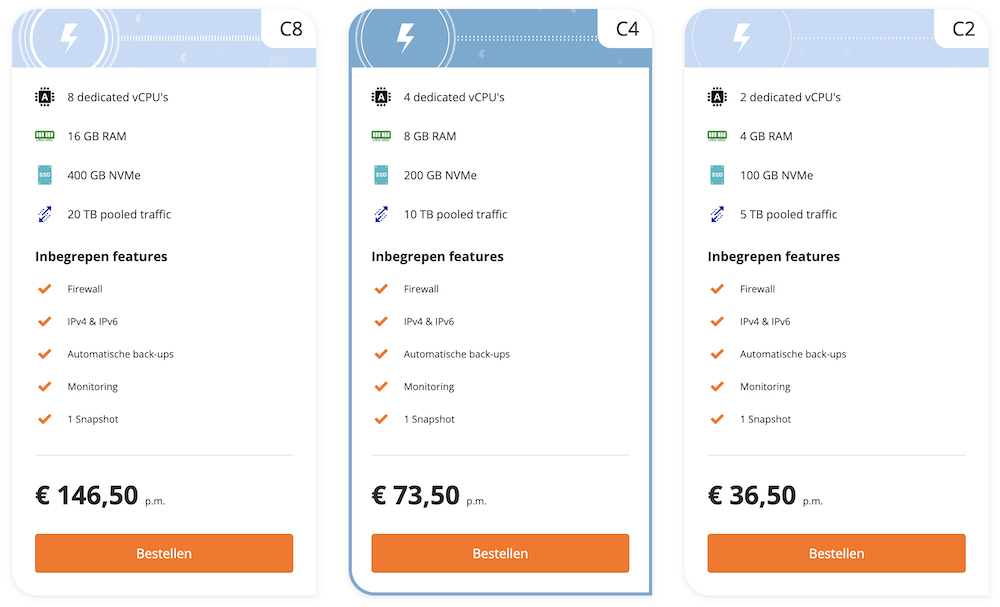
Task: Click Bestellen on the C4 plan
Action: click(x=500, y=553)
